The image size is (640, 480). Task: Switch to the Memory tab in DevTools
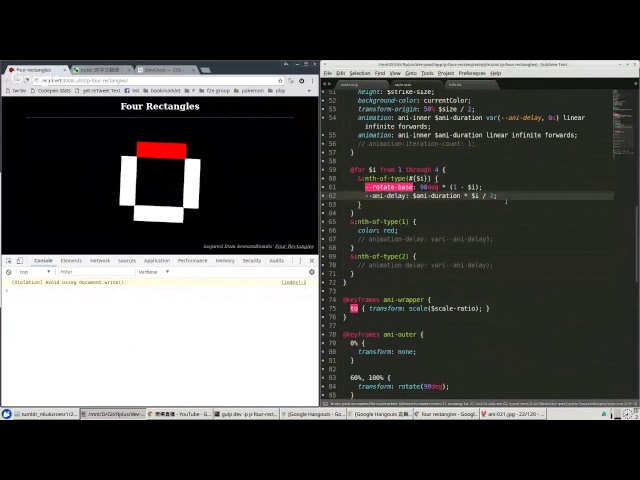click(225, 261)
